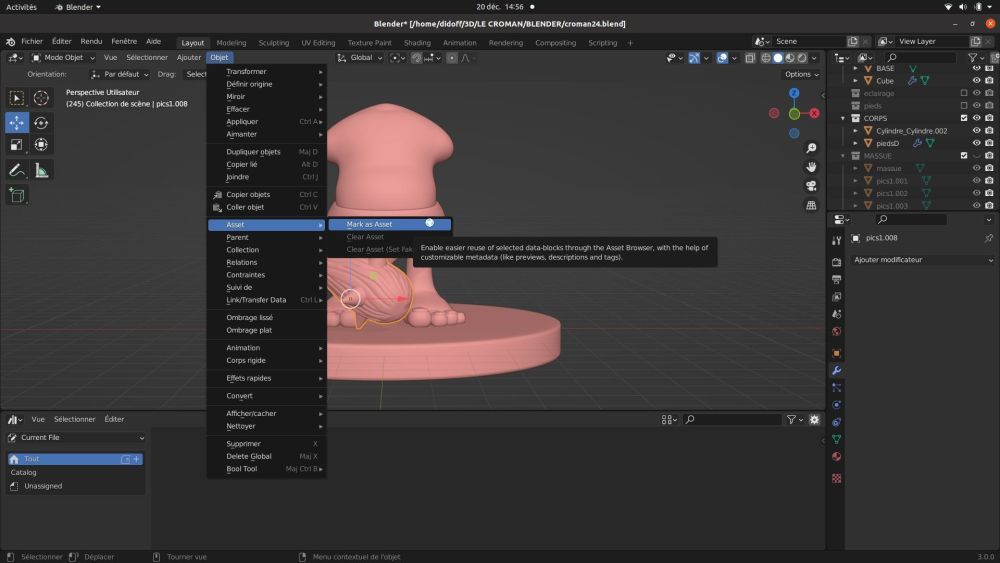Hide the Cube object via eye icon
The height and width of the screenshot is (563, 1000).
tap(976, 81)
